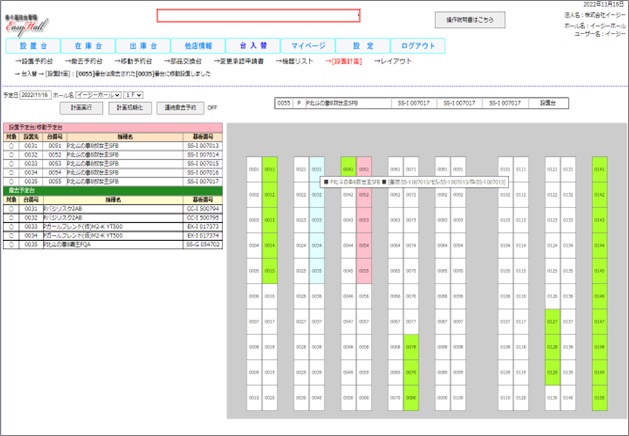
Task: Click the 予定日 date input field
Action: tap(36, 94)
